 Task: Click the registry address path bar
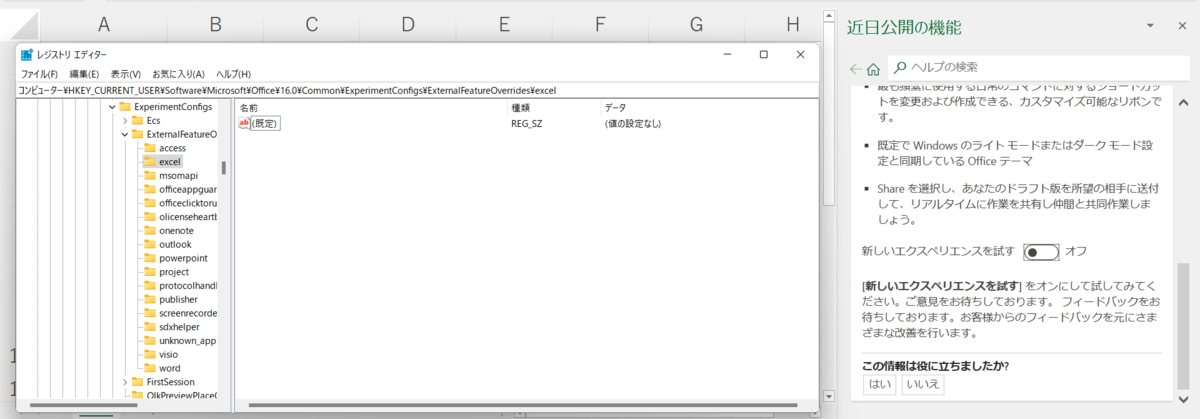point(418,90)
